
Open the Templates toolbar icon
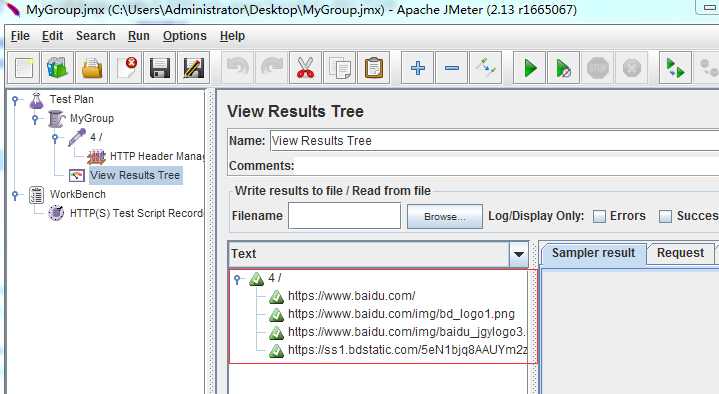(58, 68)
